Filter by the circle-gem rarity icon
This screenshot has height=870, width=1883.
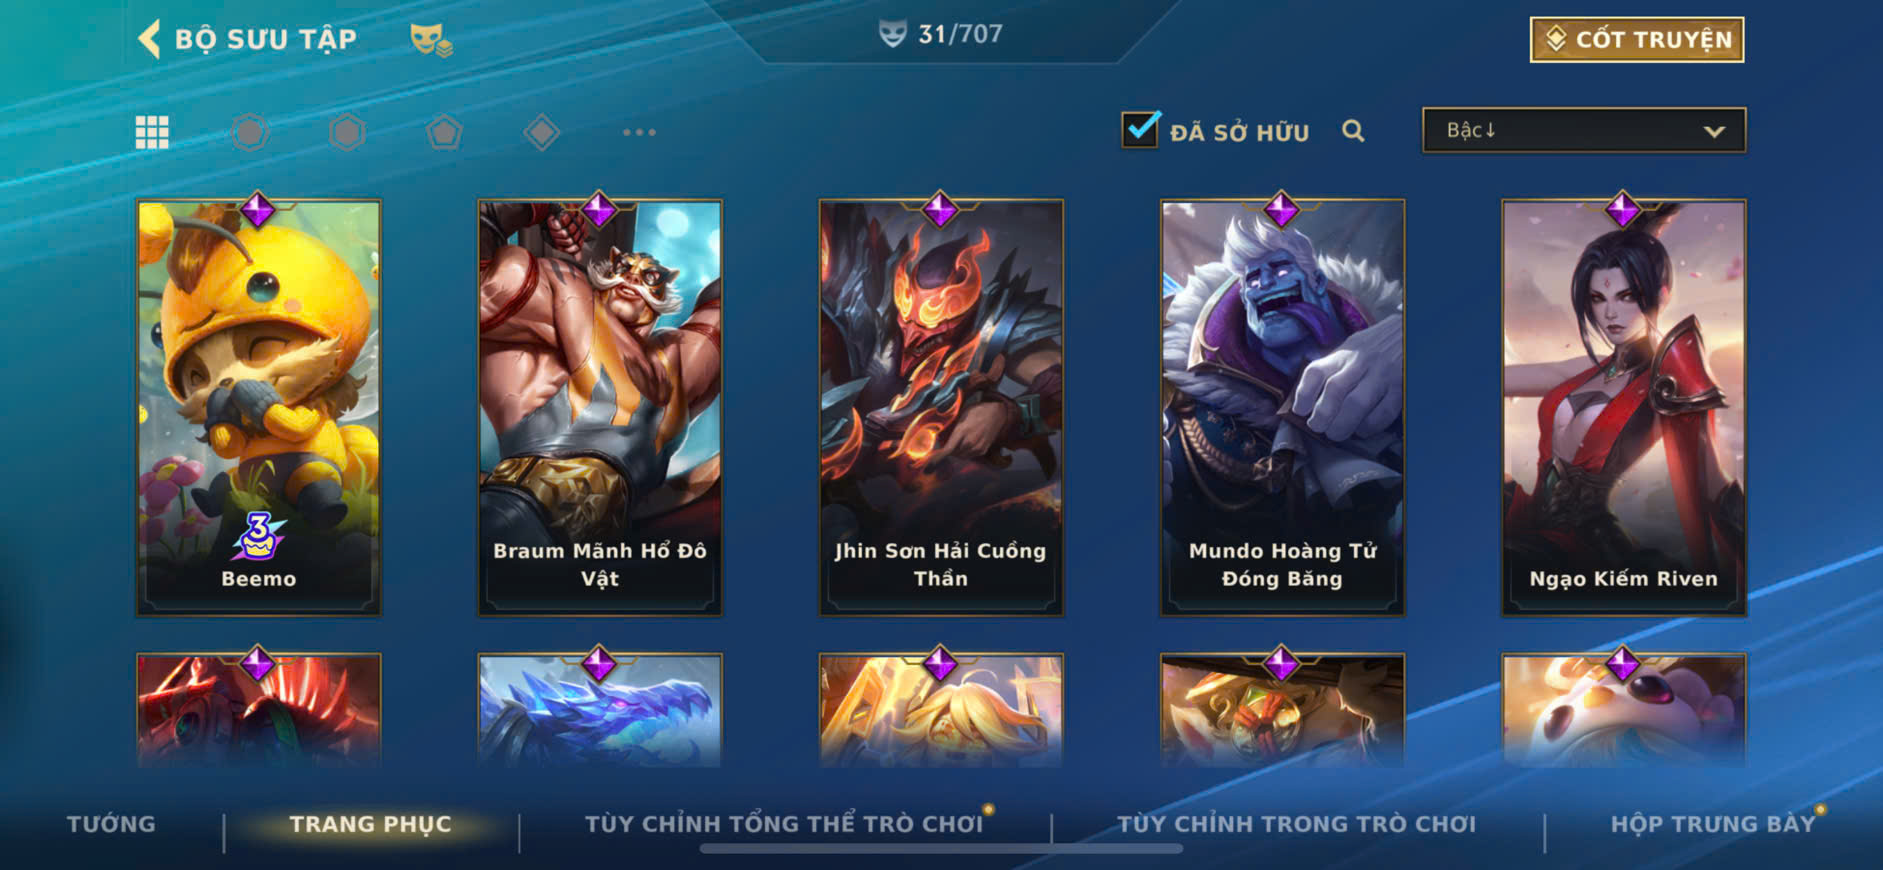[250, 132]
